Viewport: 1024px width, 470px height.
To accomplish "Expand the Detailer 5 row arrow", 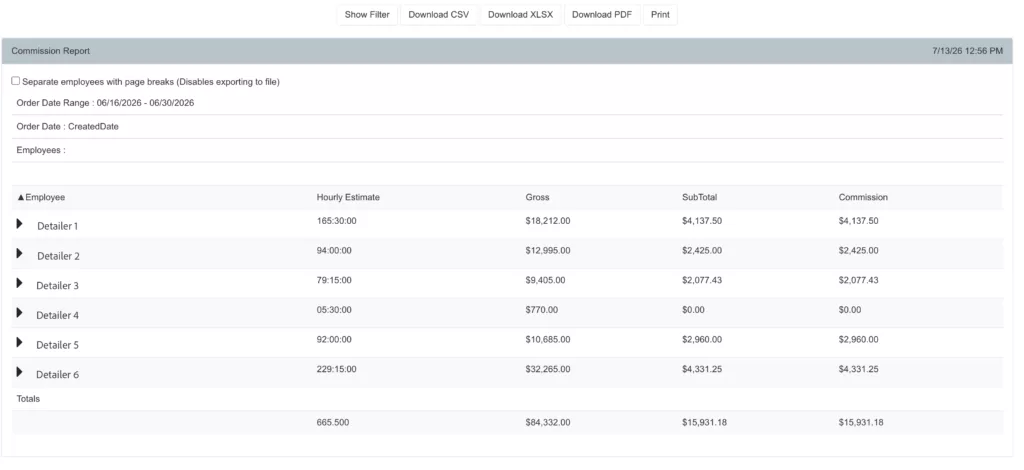I will (x=20, y=342).
